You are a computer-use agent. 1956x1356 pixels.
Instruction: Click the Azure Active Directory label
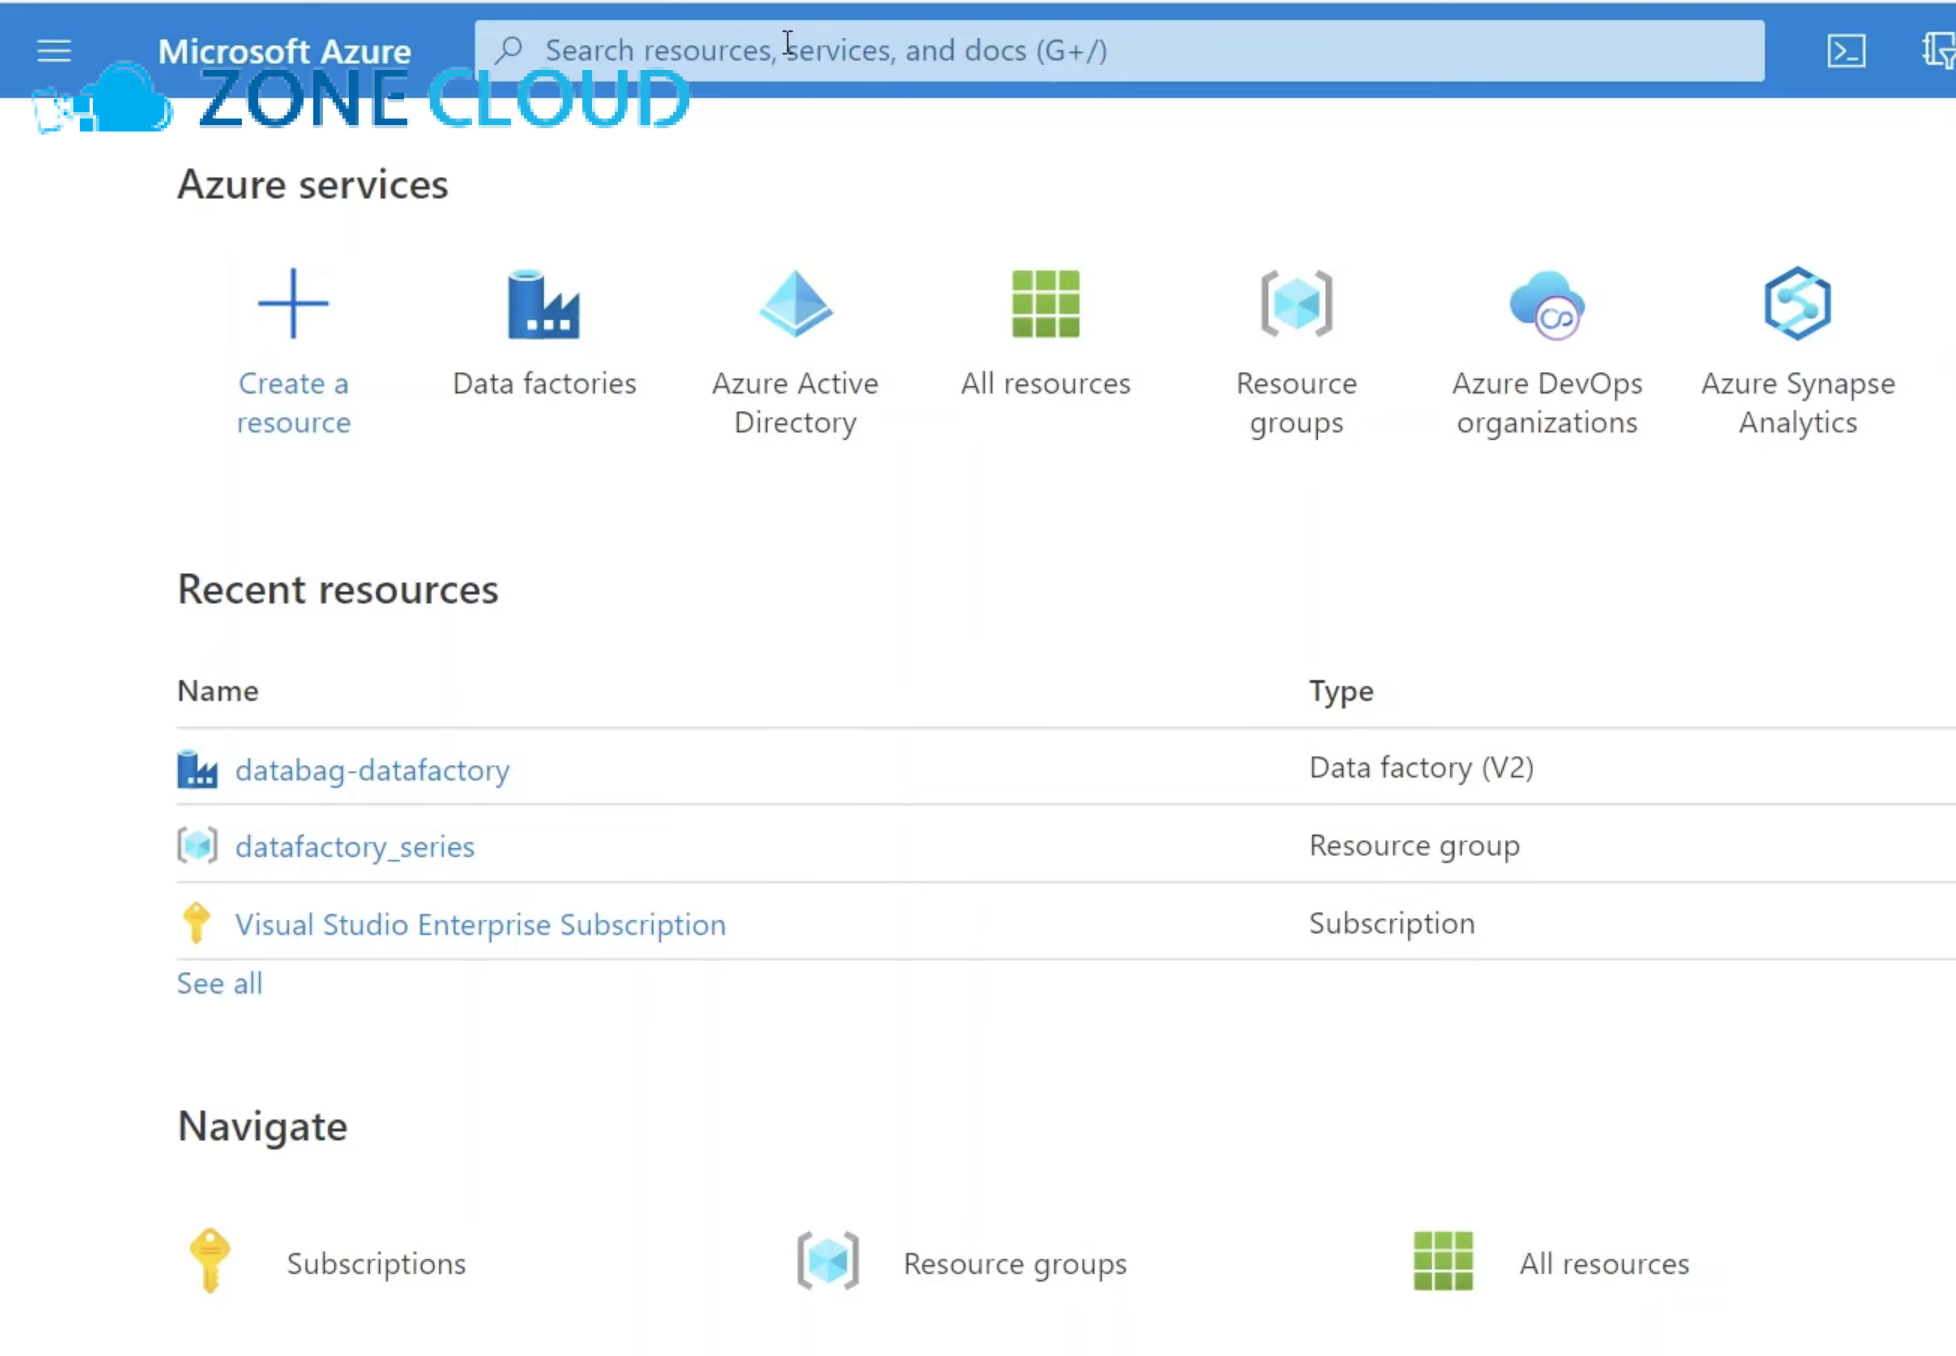[795, 402]
